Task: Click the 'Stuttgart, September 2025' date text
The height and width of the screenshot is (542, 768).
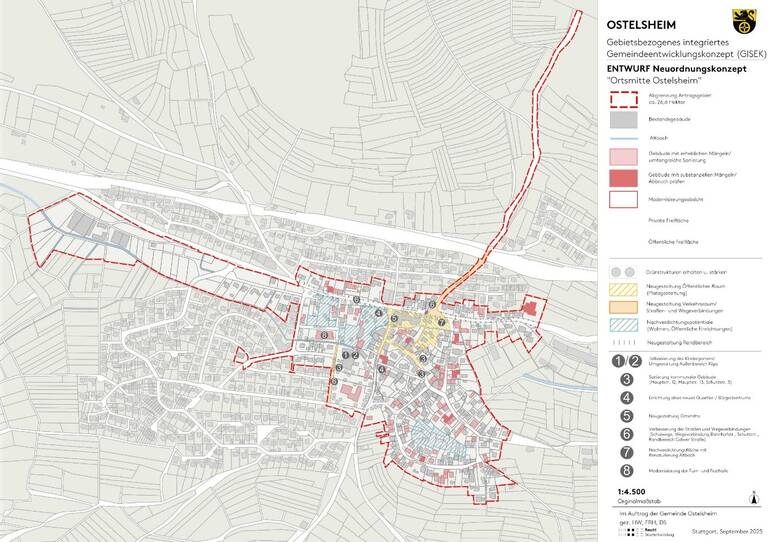Action: pyautogui.click(x=728, y=531)
